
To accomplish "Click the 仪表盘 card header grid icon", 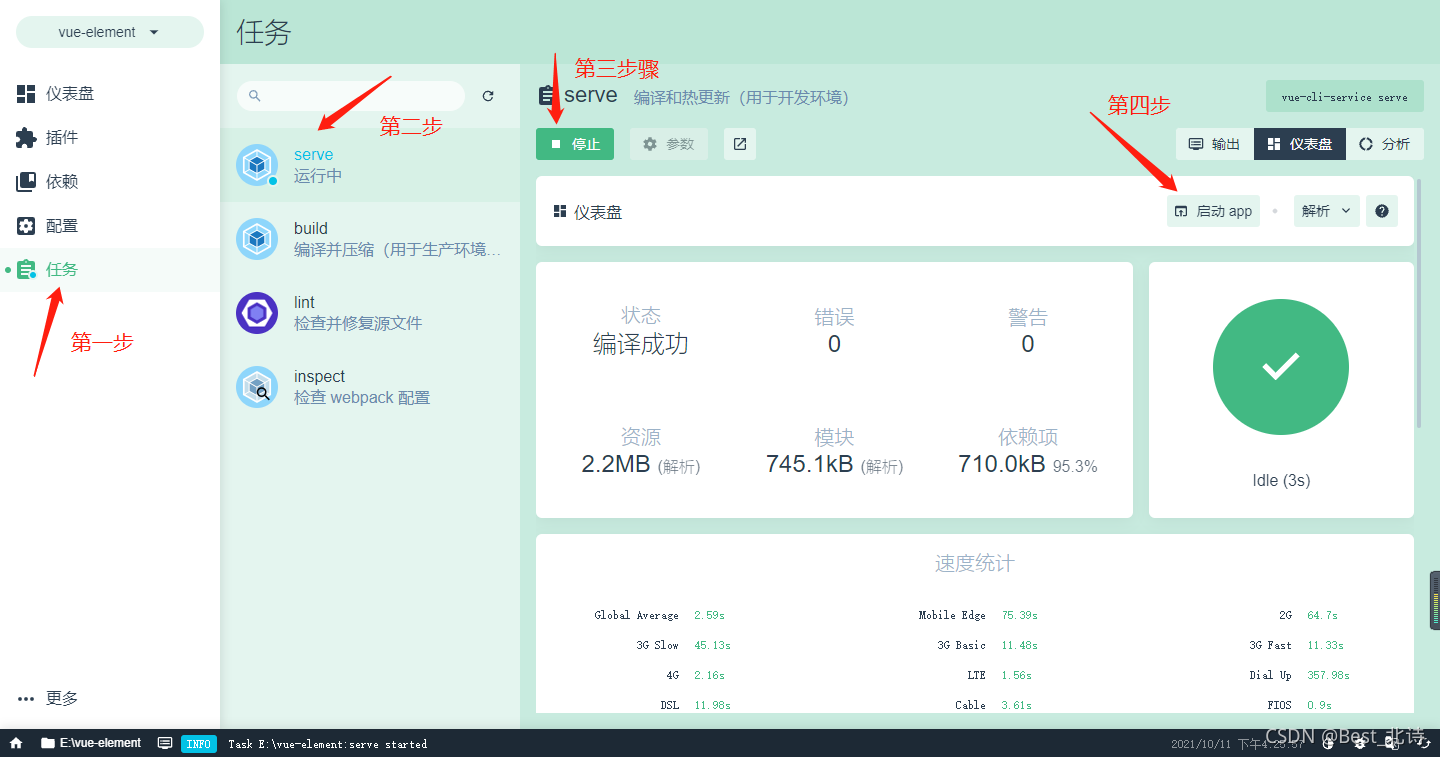I will (x=560, y=212).
